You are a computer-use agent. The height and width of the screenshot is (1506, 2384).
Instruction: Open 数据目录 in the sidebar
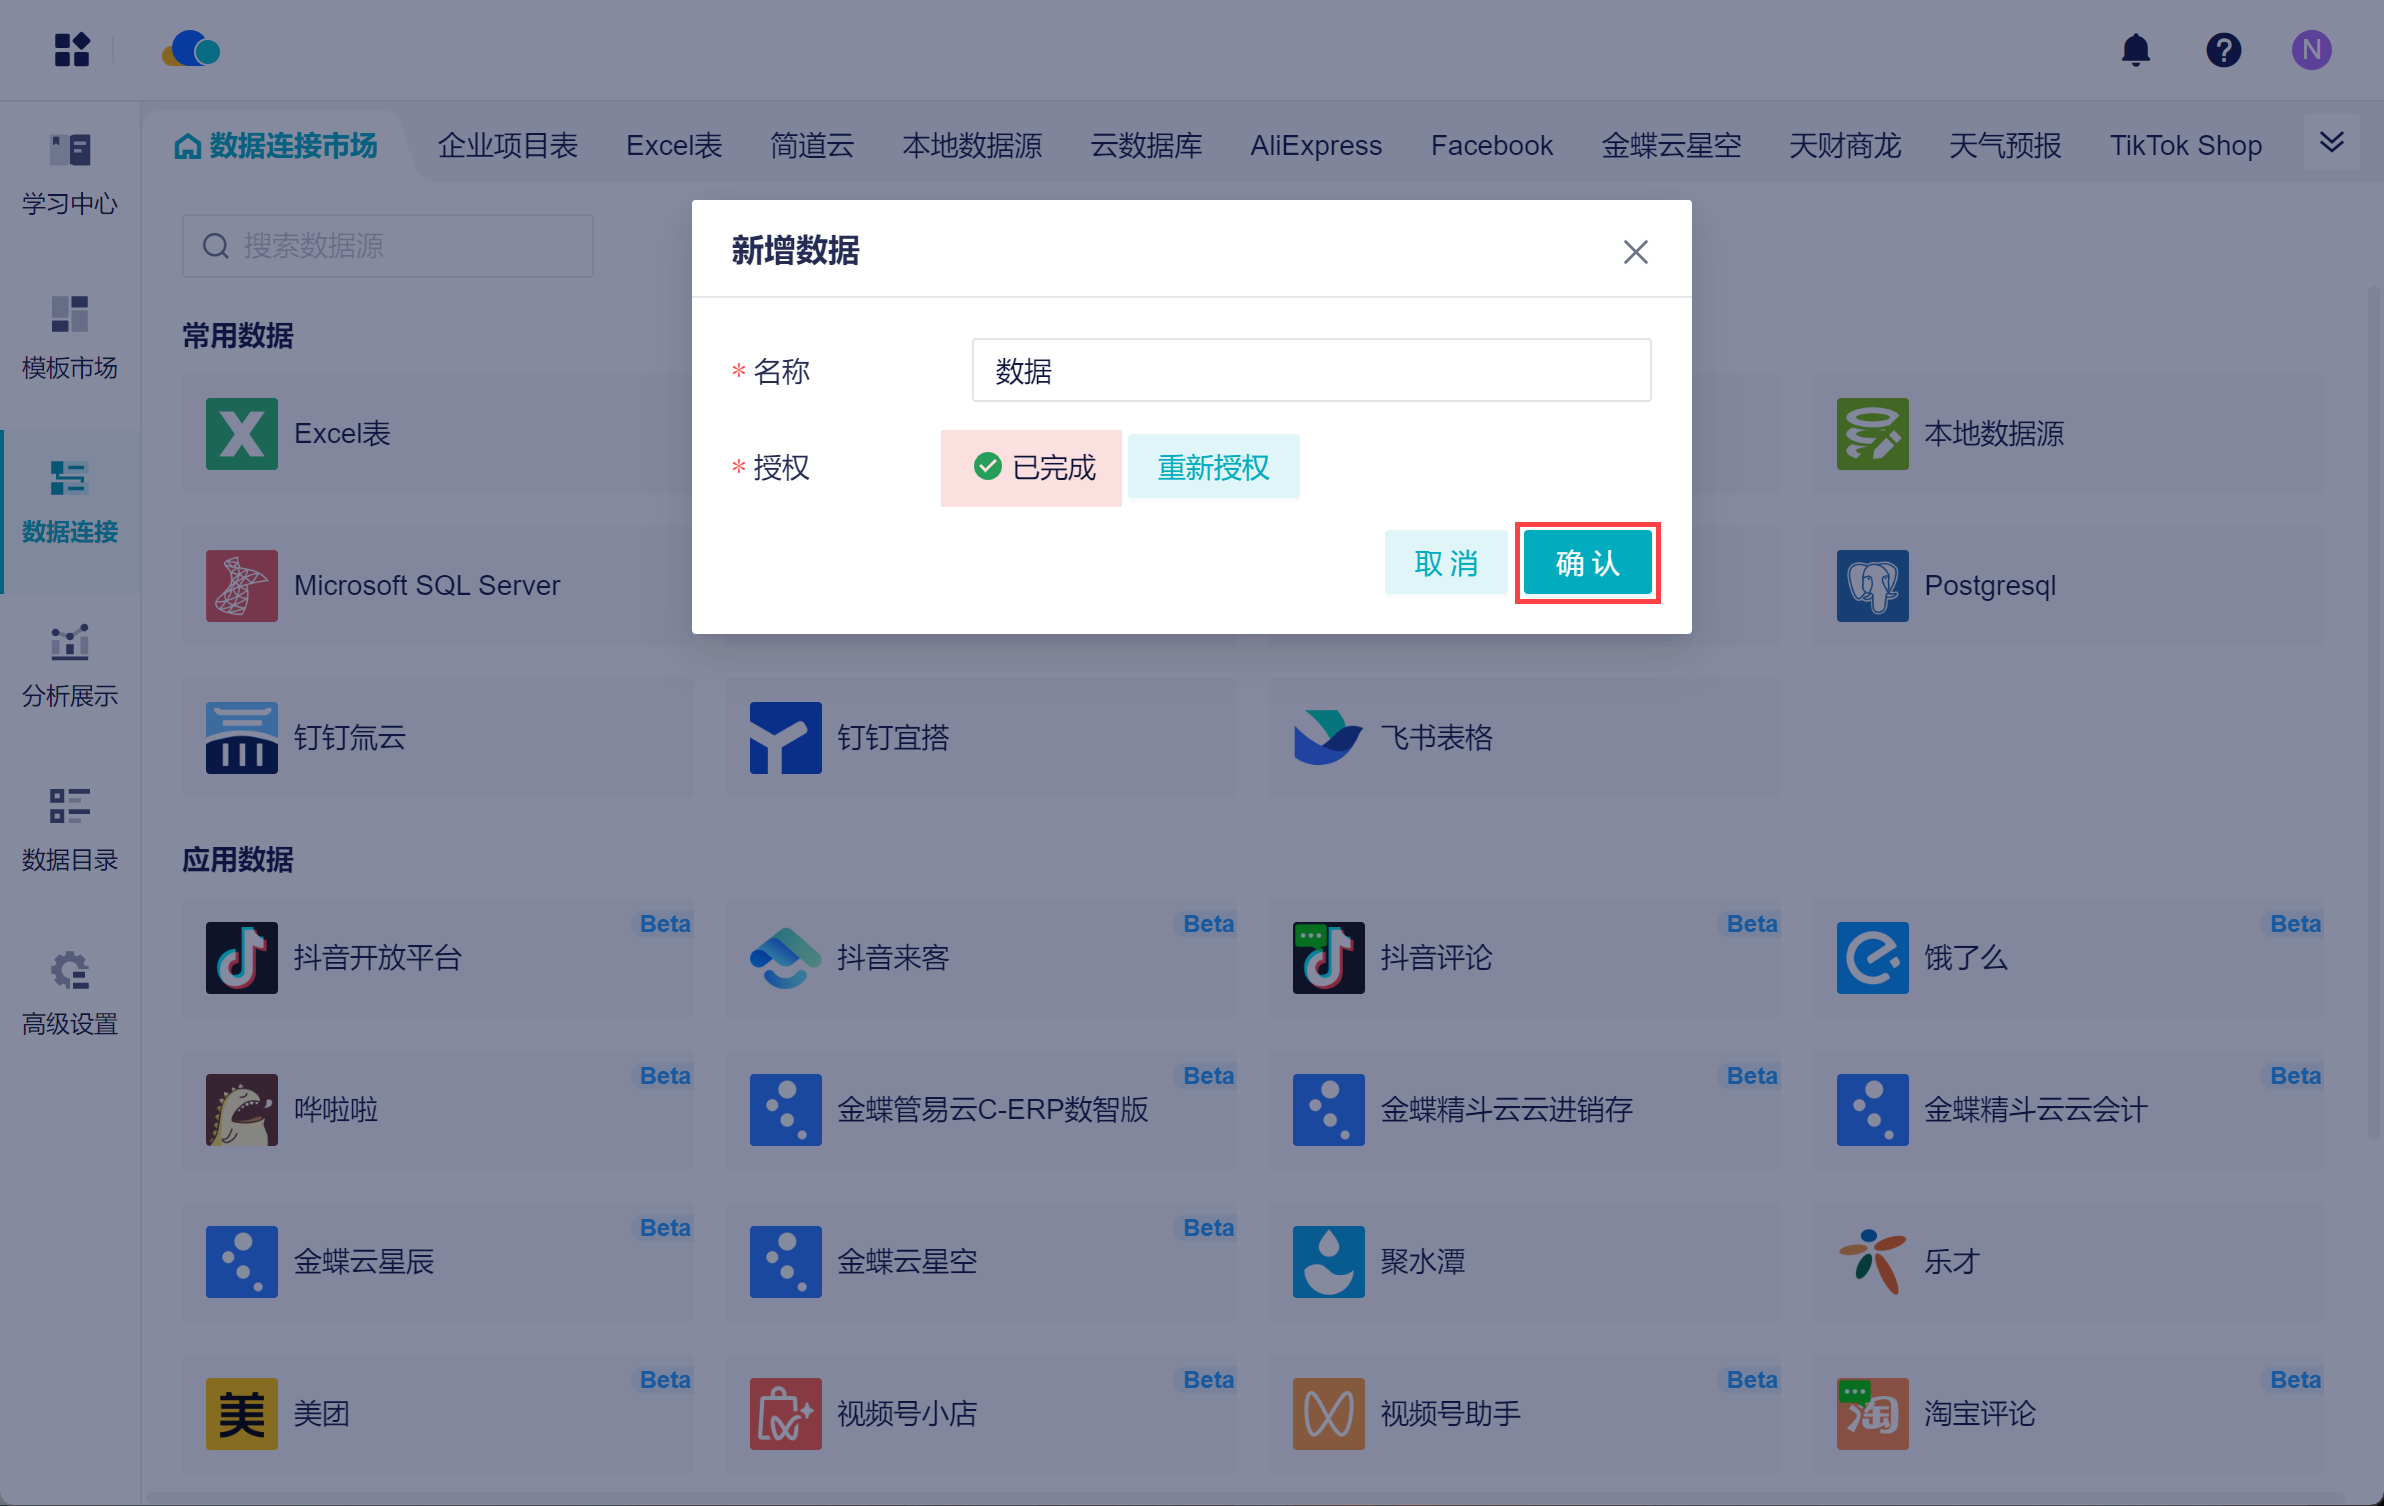(x=70, y=830)
